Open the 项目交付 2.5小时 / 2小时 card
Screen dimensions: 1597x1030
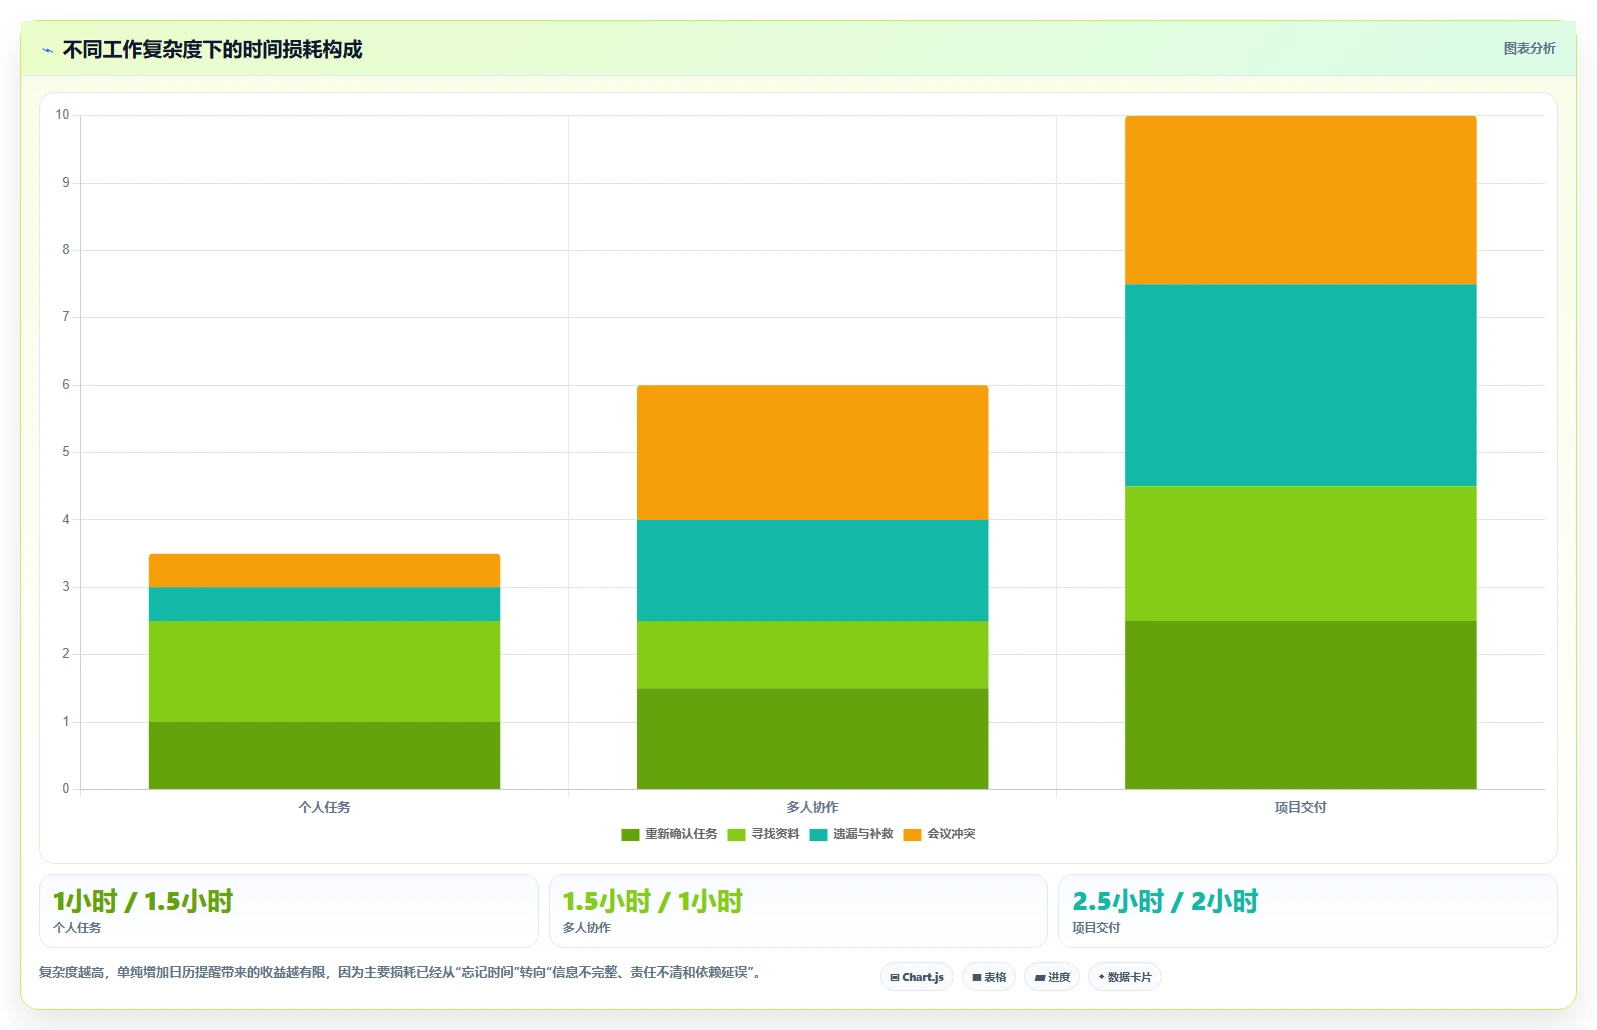coord(1308,911)
